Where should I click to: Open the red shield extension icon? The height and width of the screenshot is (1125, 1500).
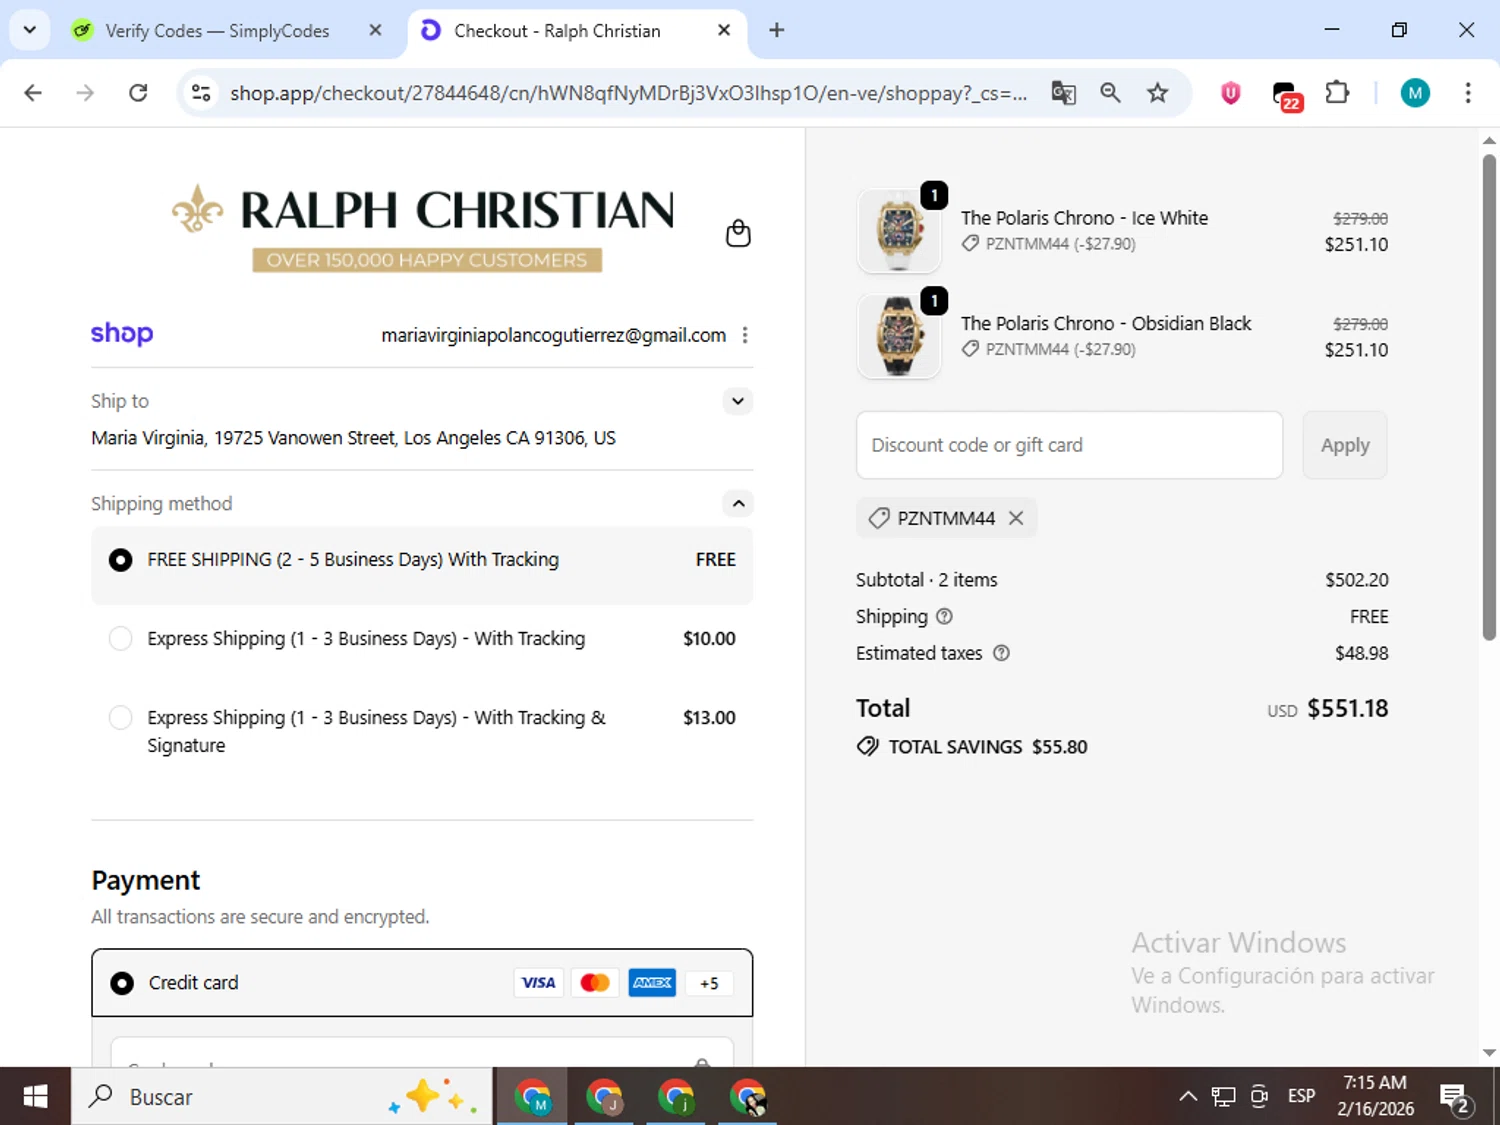1231,93
